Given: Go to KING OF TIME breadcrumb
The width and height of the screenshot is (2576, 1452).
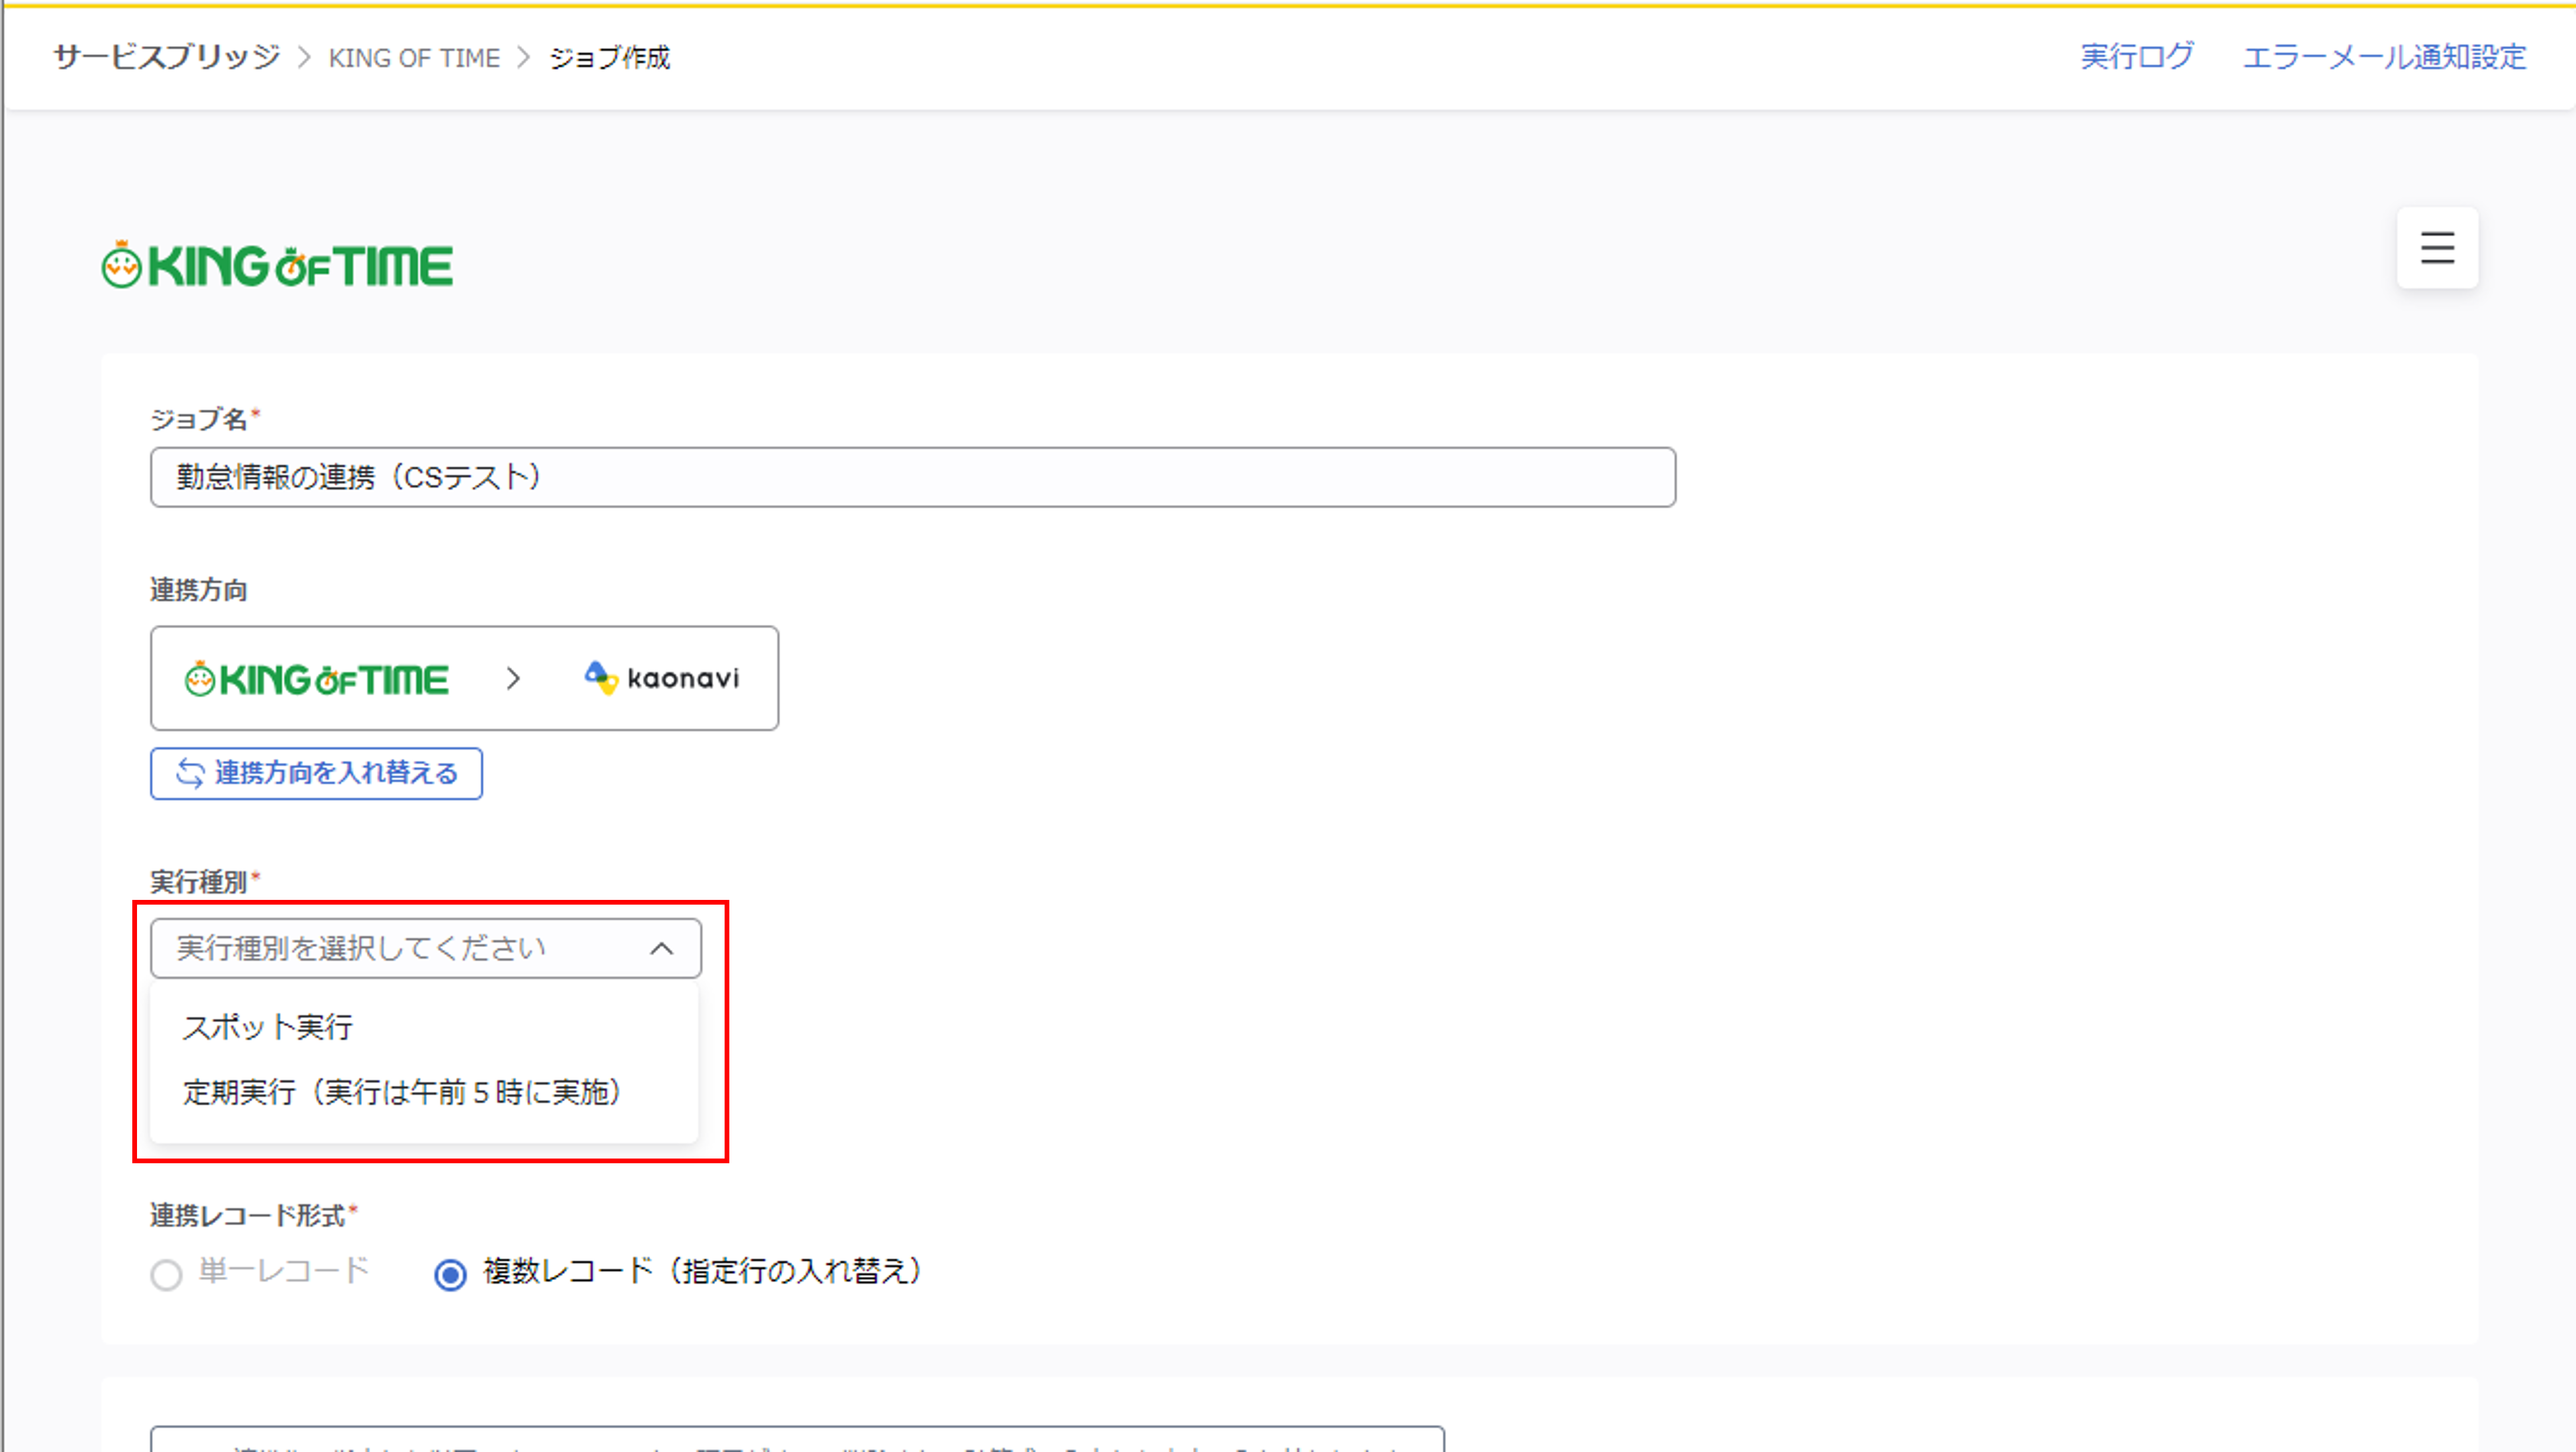Looking at the screenshot, I should tap(414, 58).
